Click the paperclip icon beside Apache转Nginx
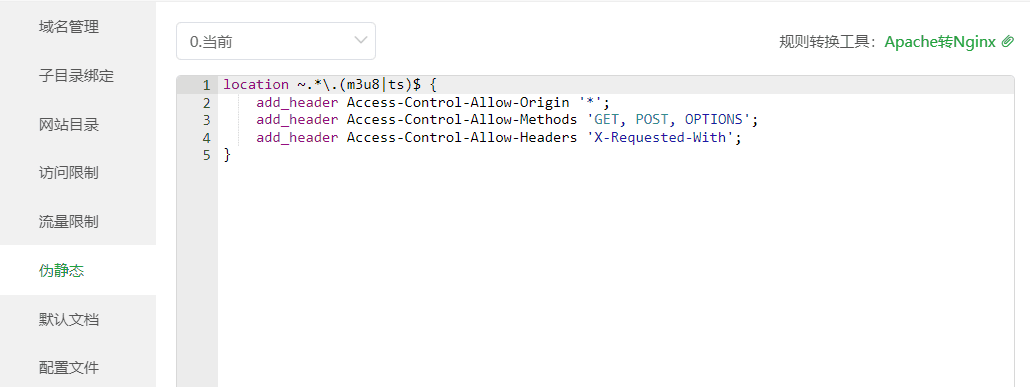The width and height of the screenshot is (1030, 387). [1008, 42]
